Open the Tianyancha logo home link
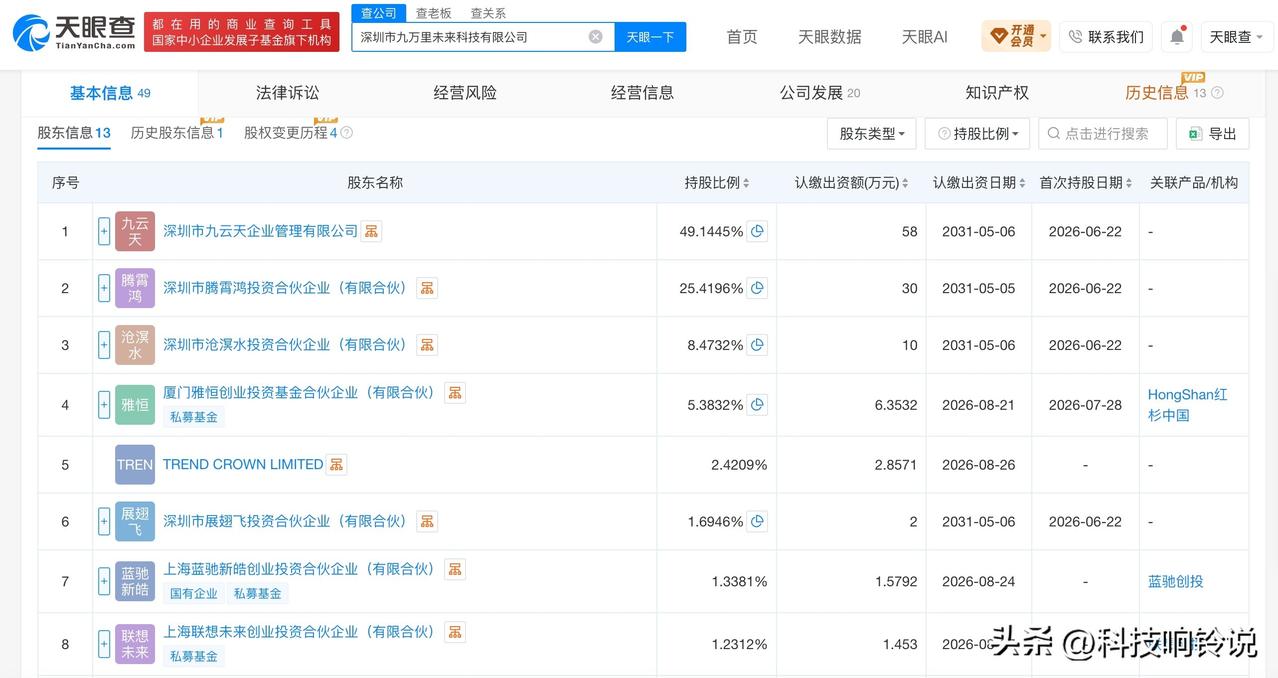The width and height of the screenshot is (1278, 678). tap(74, 33)
